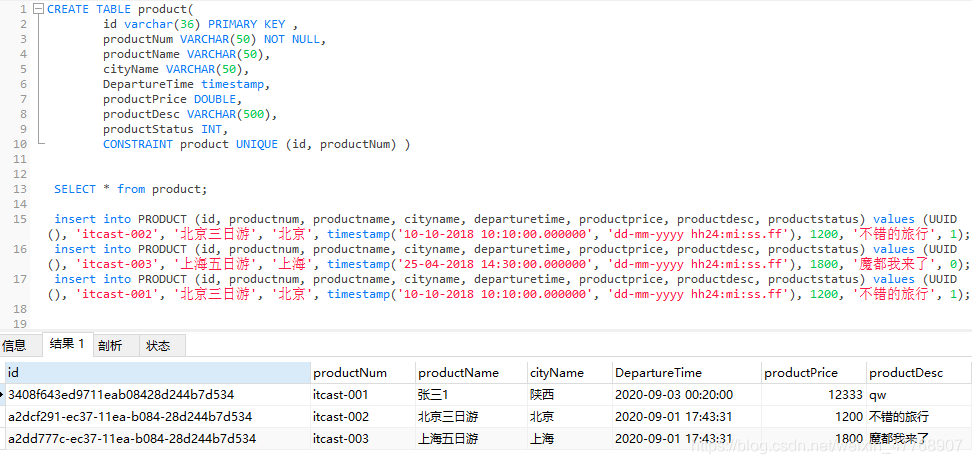
Task: Place cursor on productNum VARCHAR(50) NOT NULL line
Action: point(214,39)
